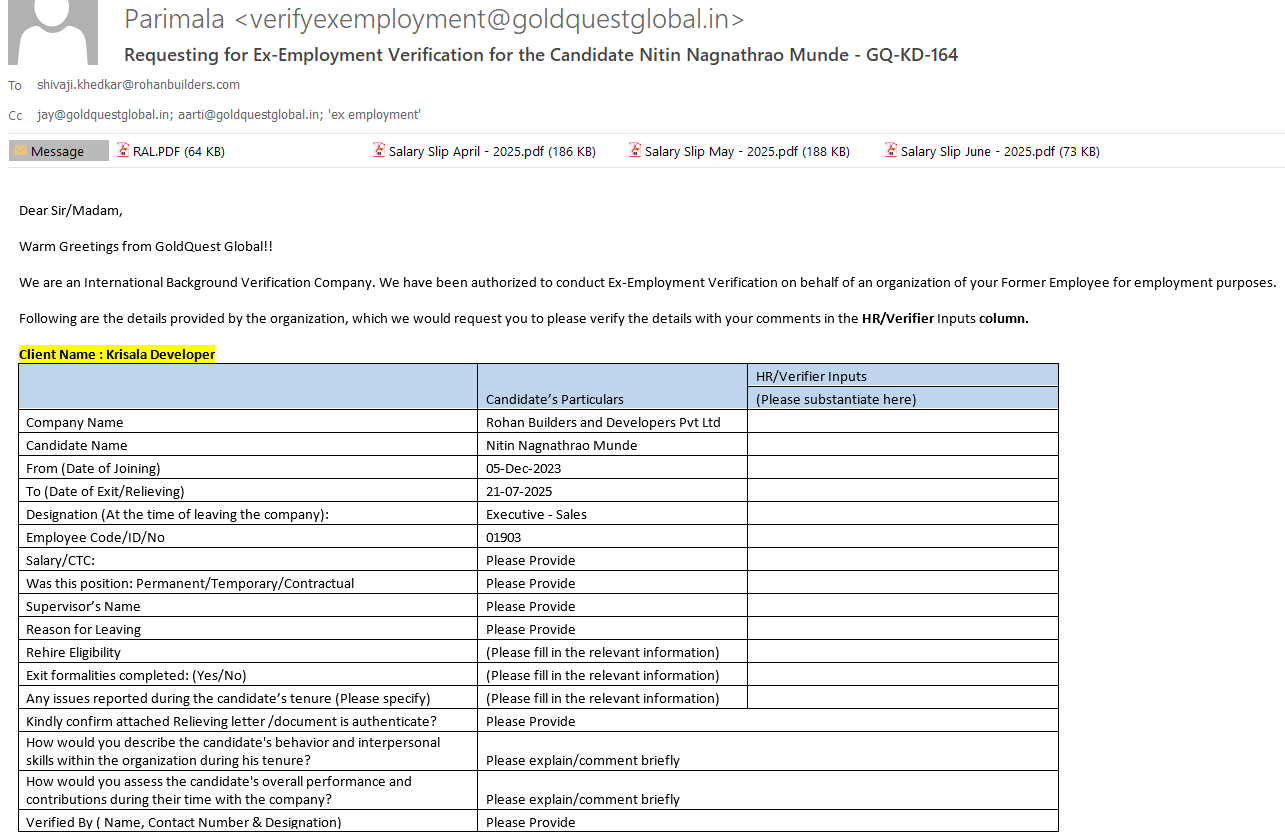This screenshot has width=1285, height=832.
Task: Click aarti@goldquestglobal.in in the Cc line
Action: (248, 115)
